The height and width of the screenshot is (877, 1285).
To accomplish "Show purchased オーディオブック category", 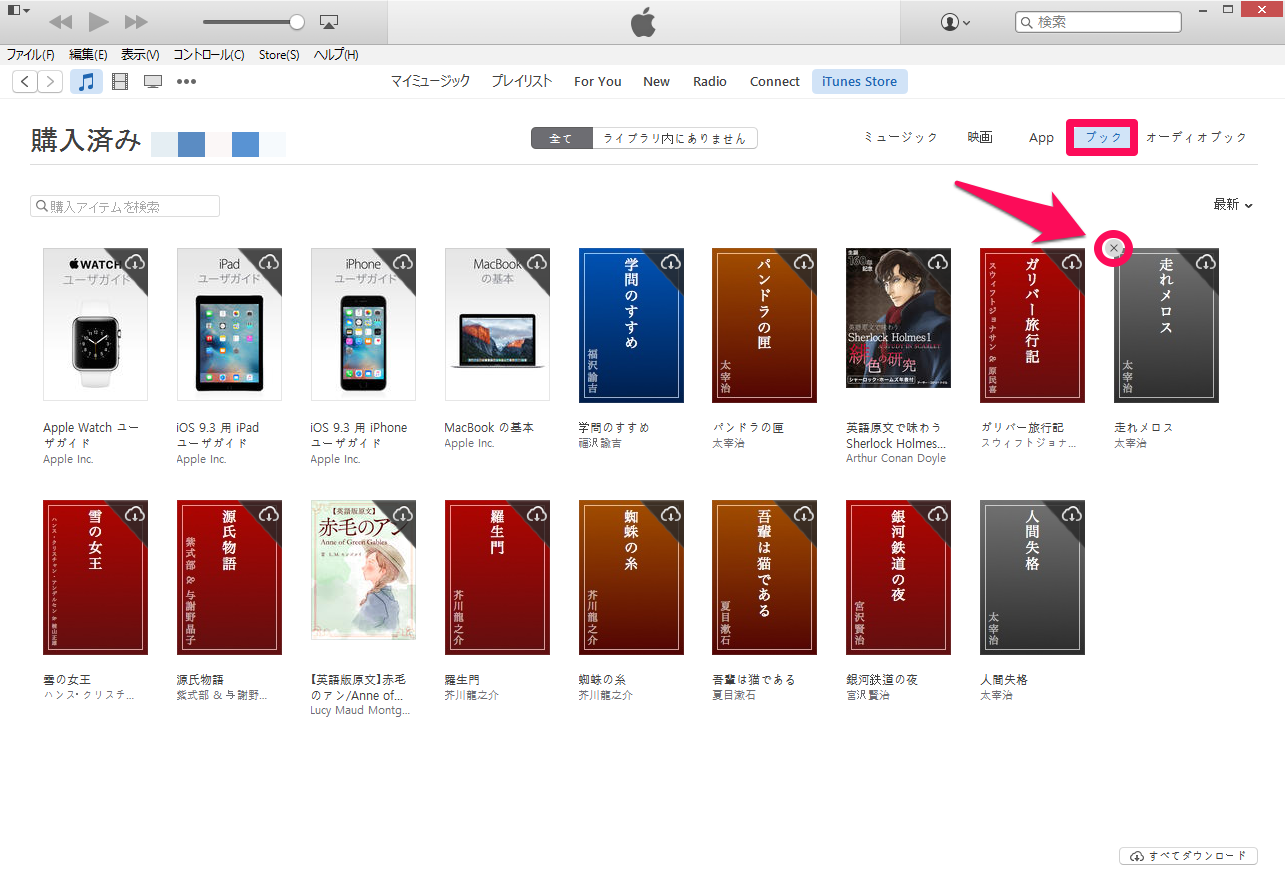I will click(1197, 138).
